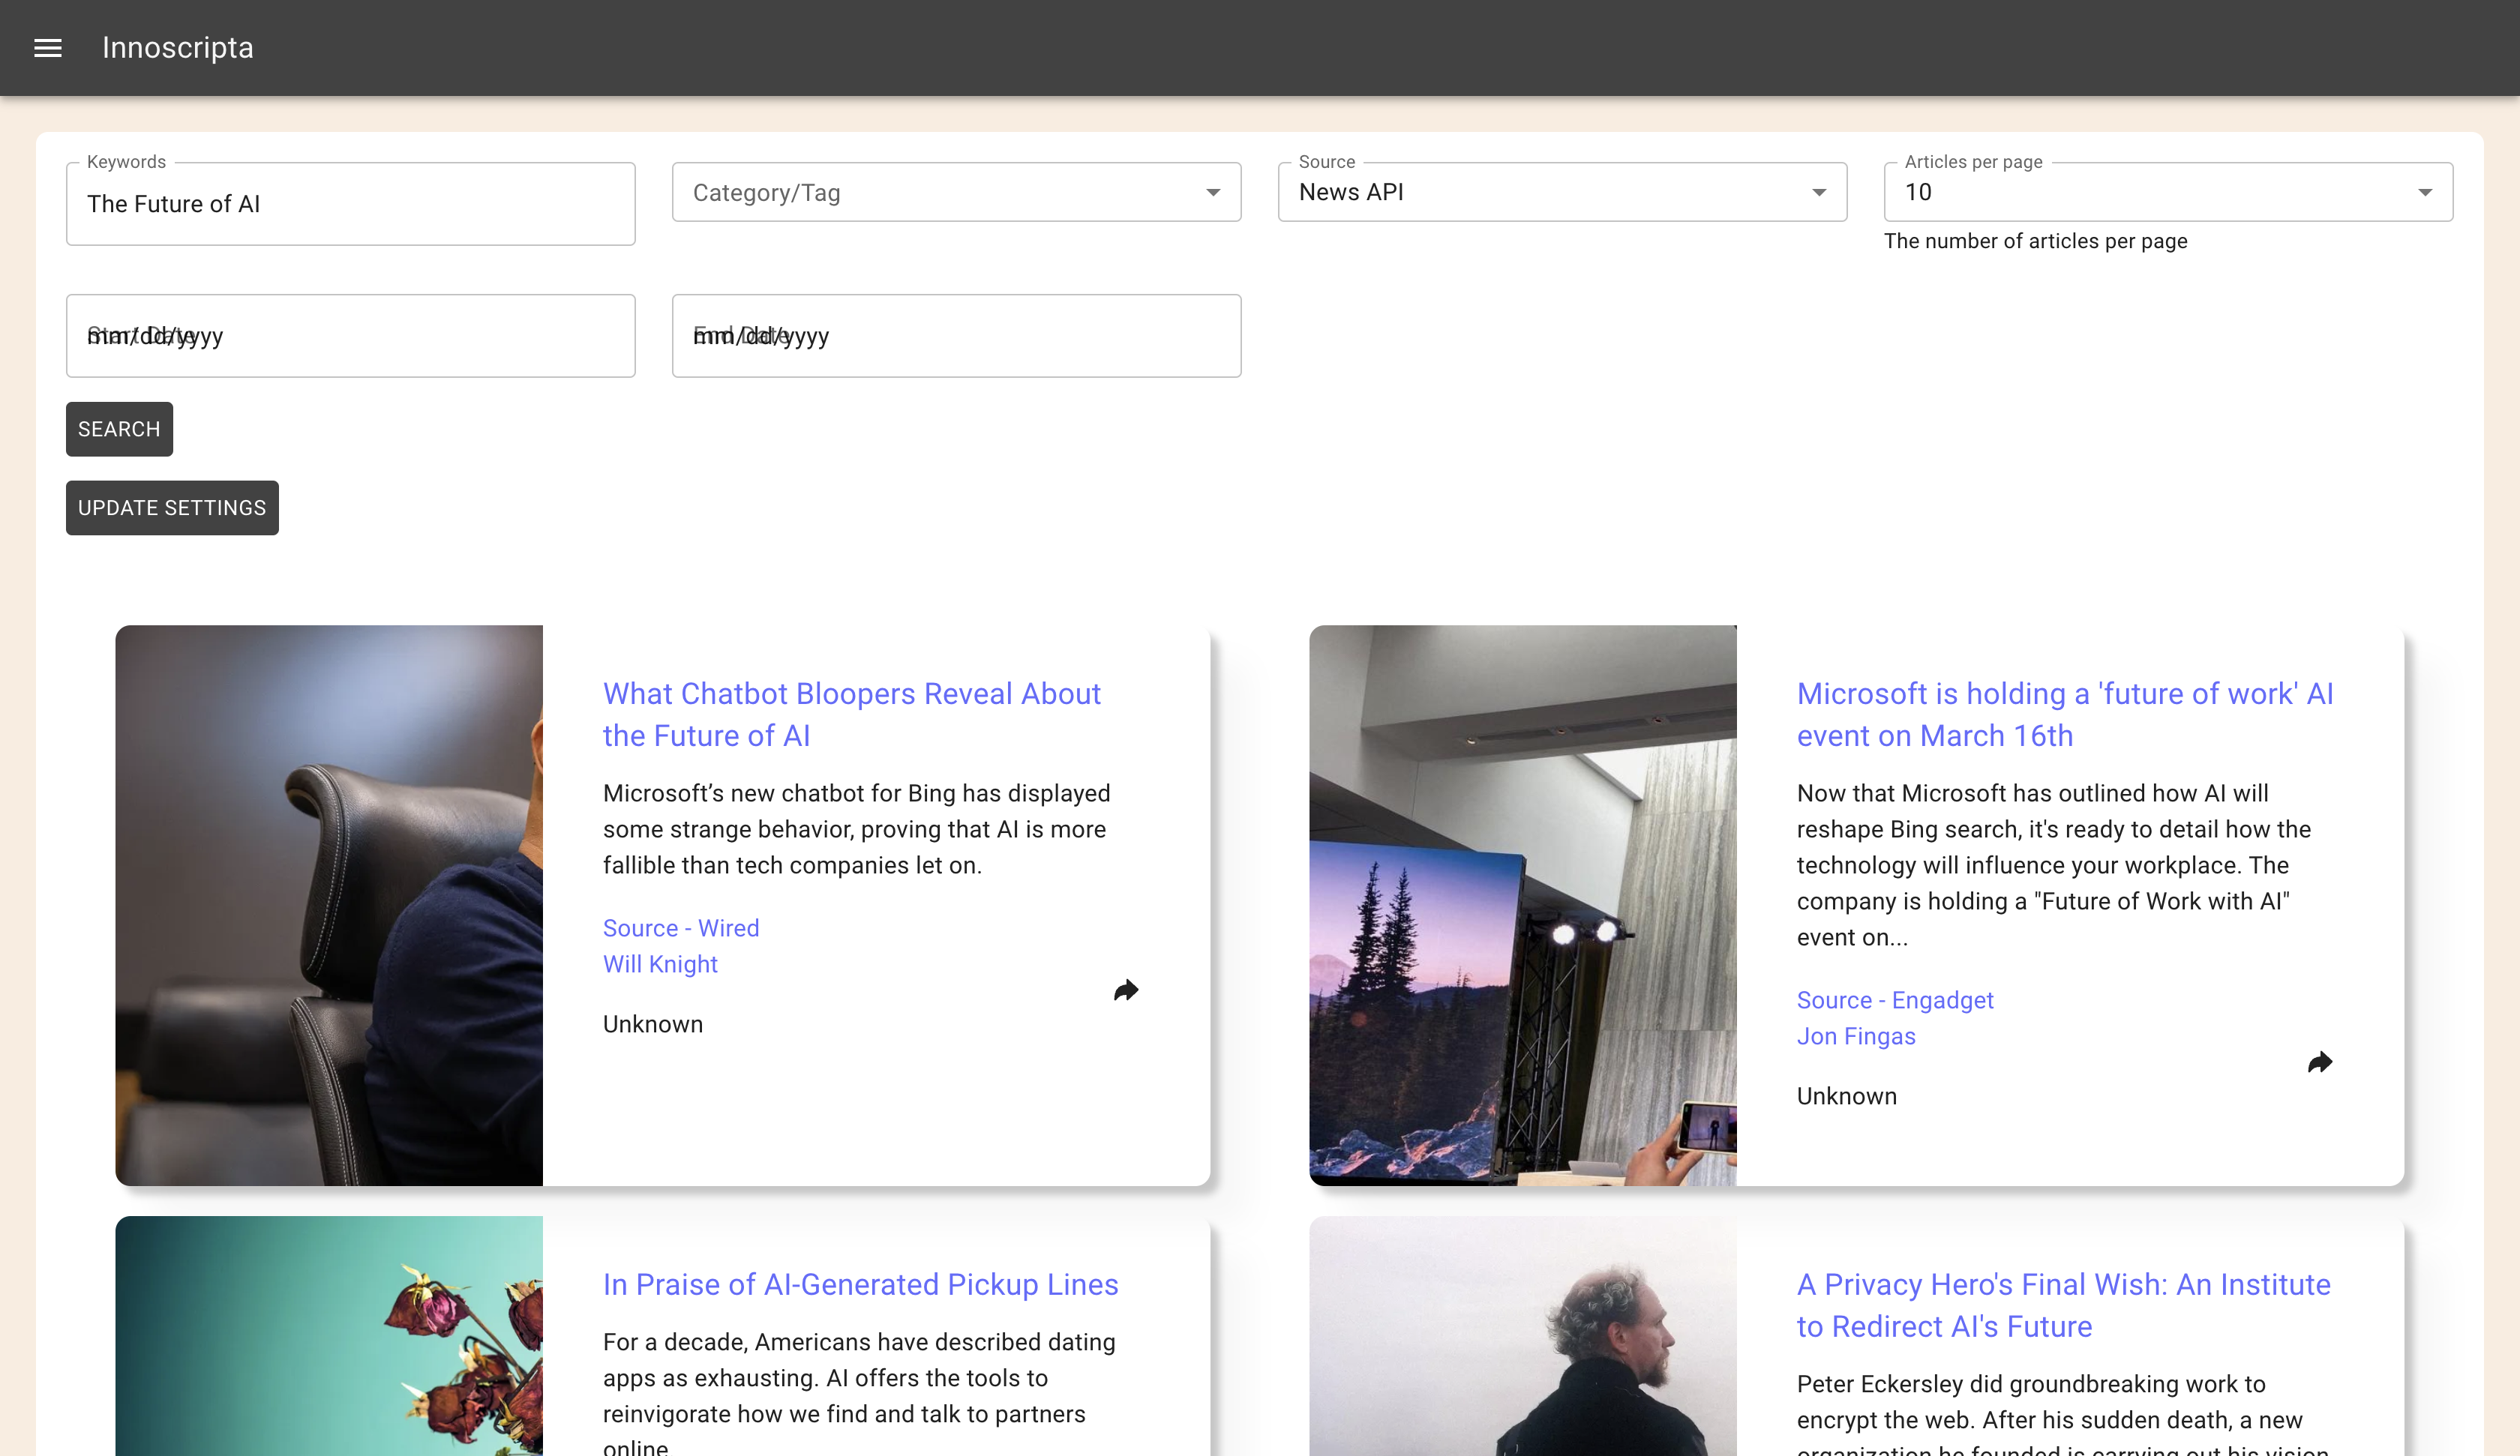
Task: Focus the Keywords text field
Action: (x=350, y=204)
